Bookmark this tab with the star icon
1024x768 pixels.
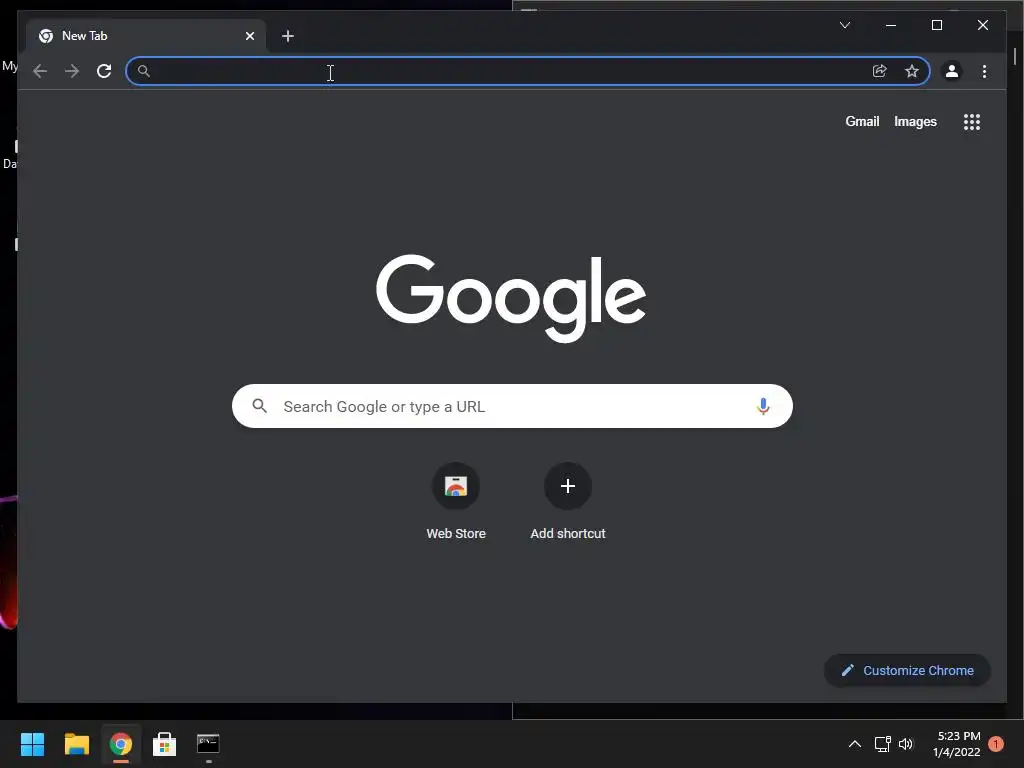pos(912,71)
